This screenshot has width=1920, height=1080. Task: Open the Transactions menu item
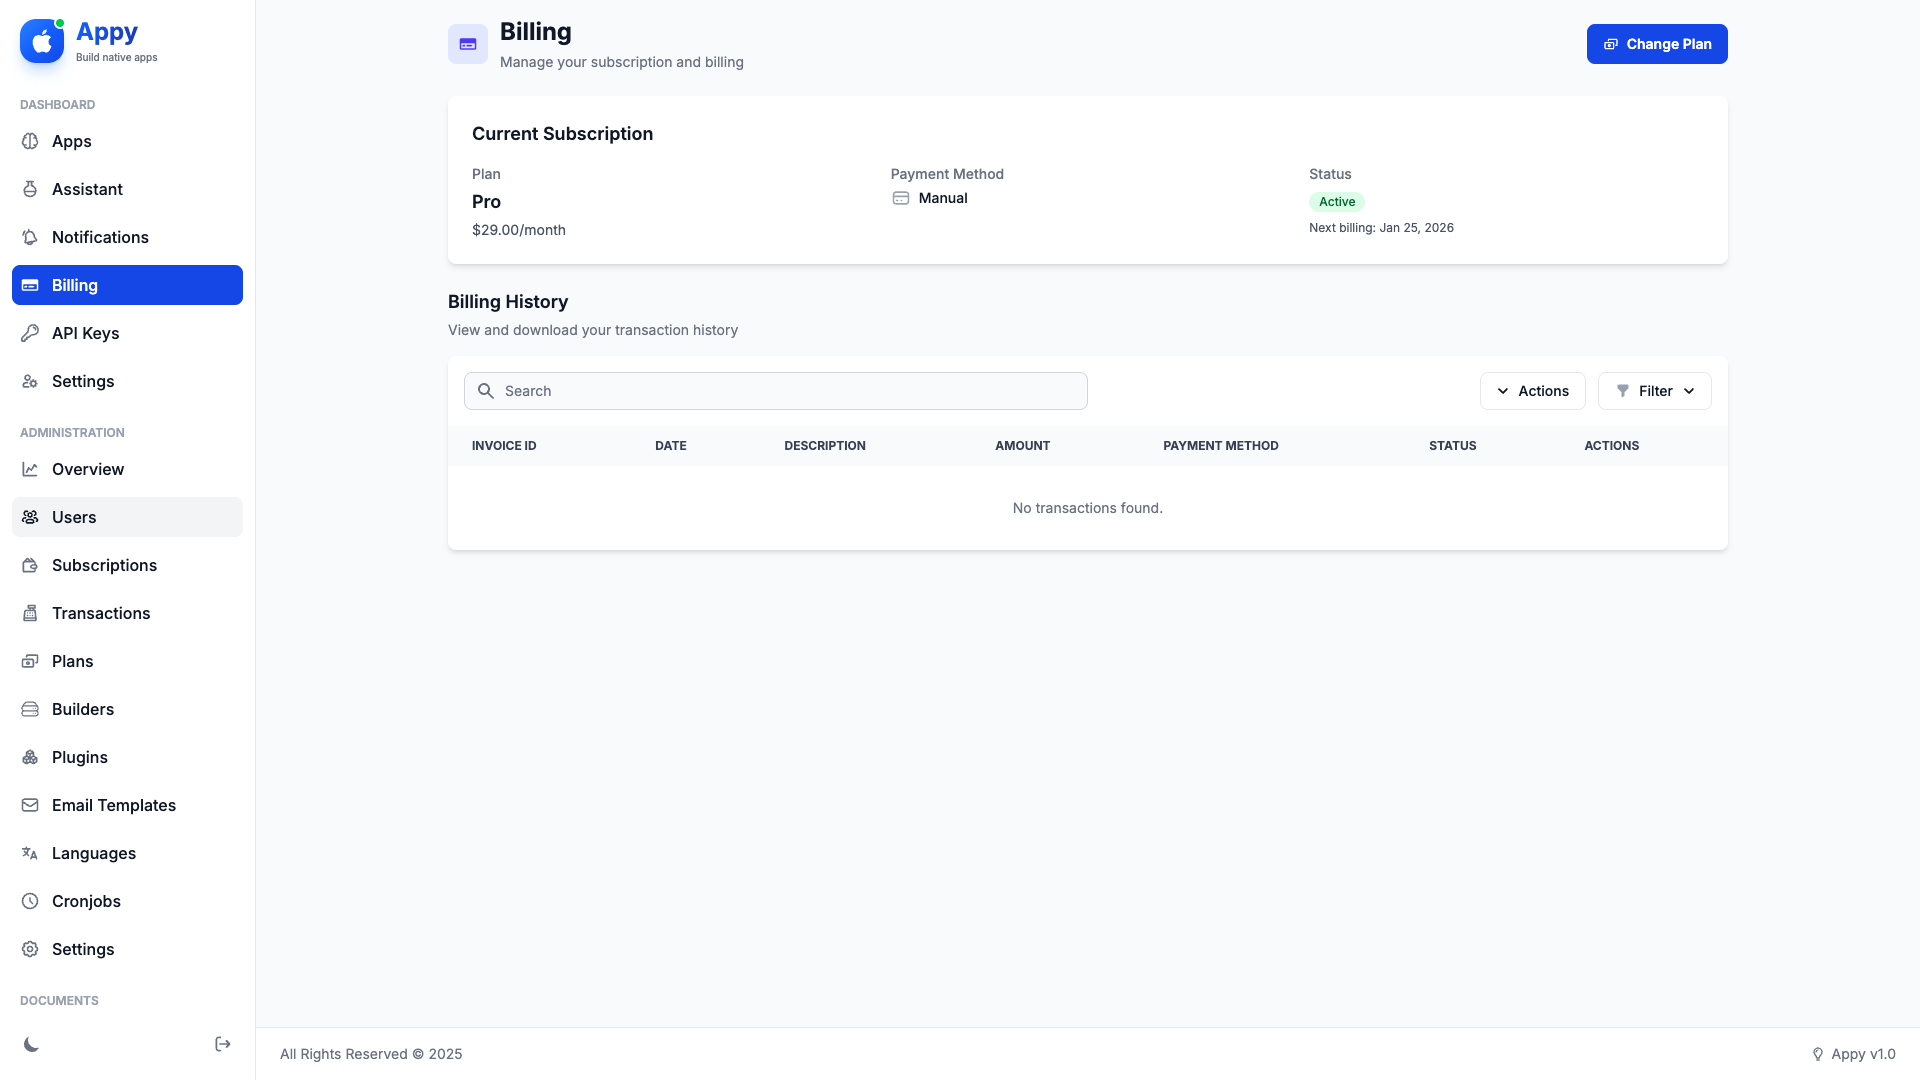coord(101,613)
